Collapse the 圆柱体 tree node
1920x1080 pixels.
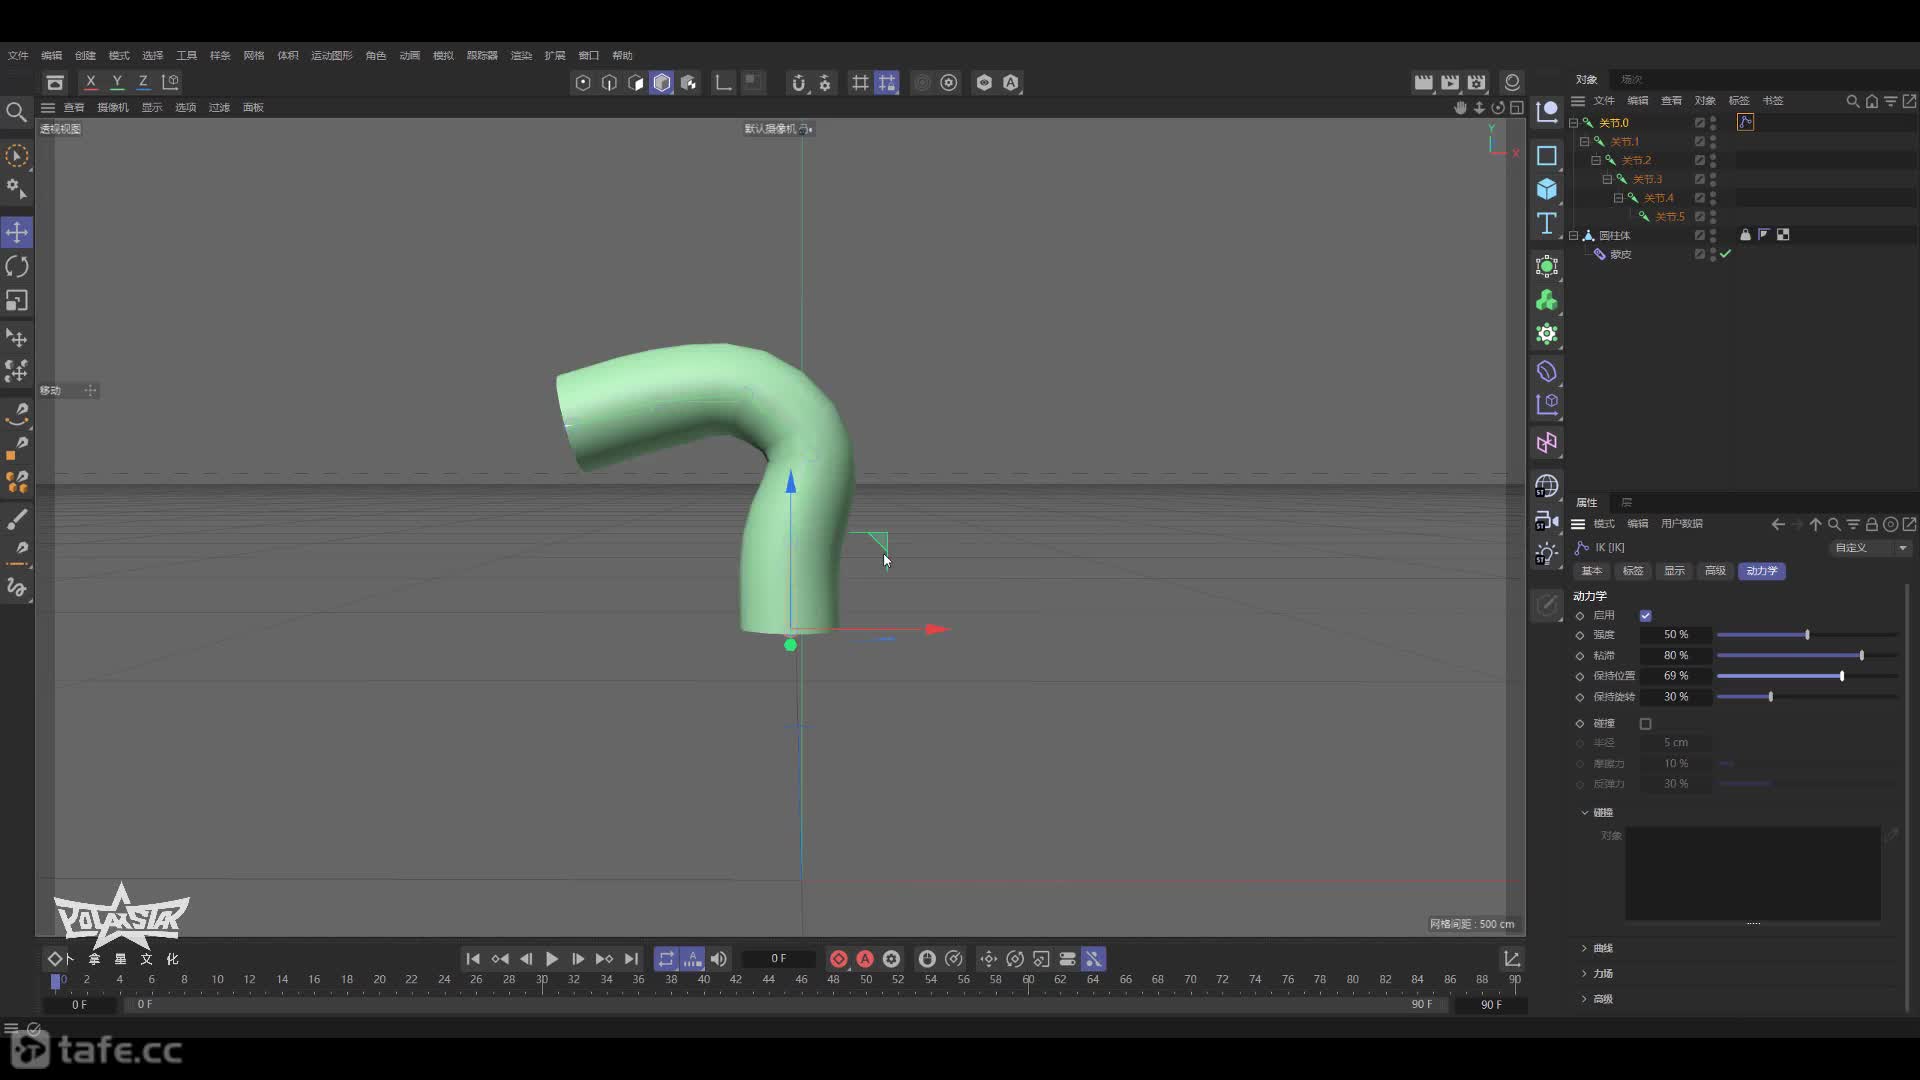1574,236
